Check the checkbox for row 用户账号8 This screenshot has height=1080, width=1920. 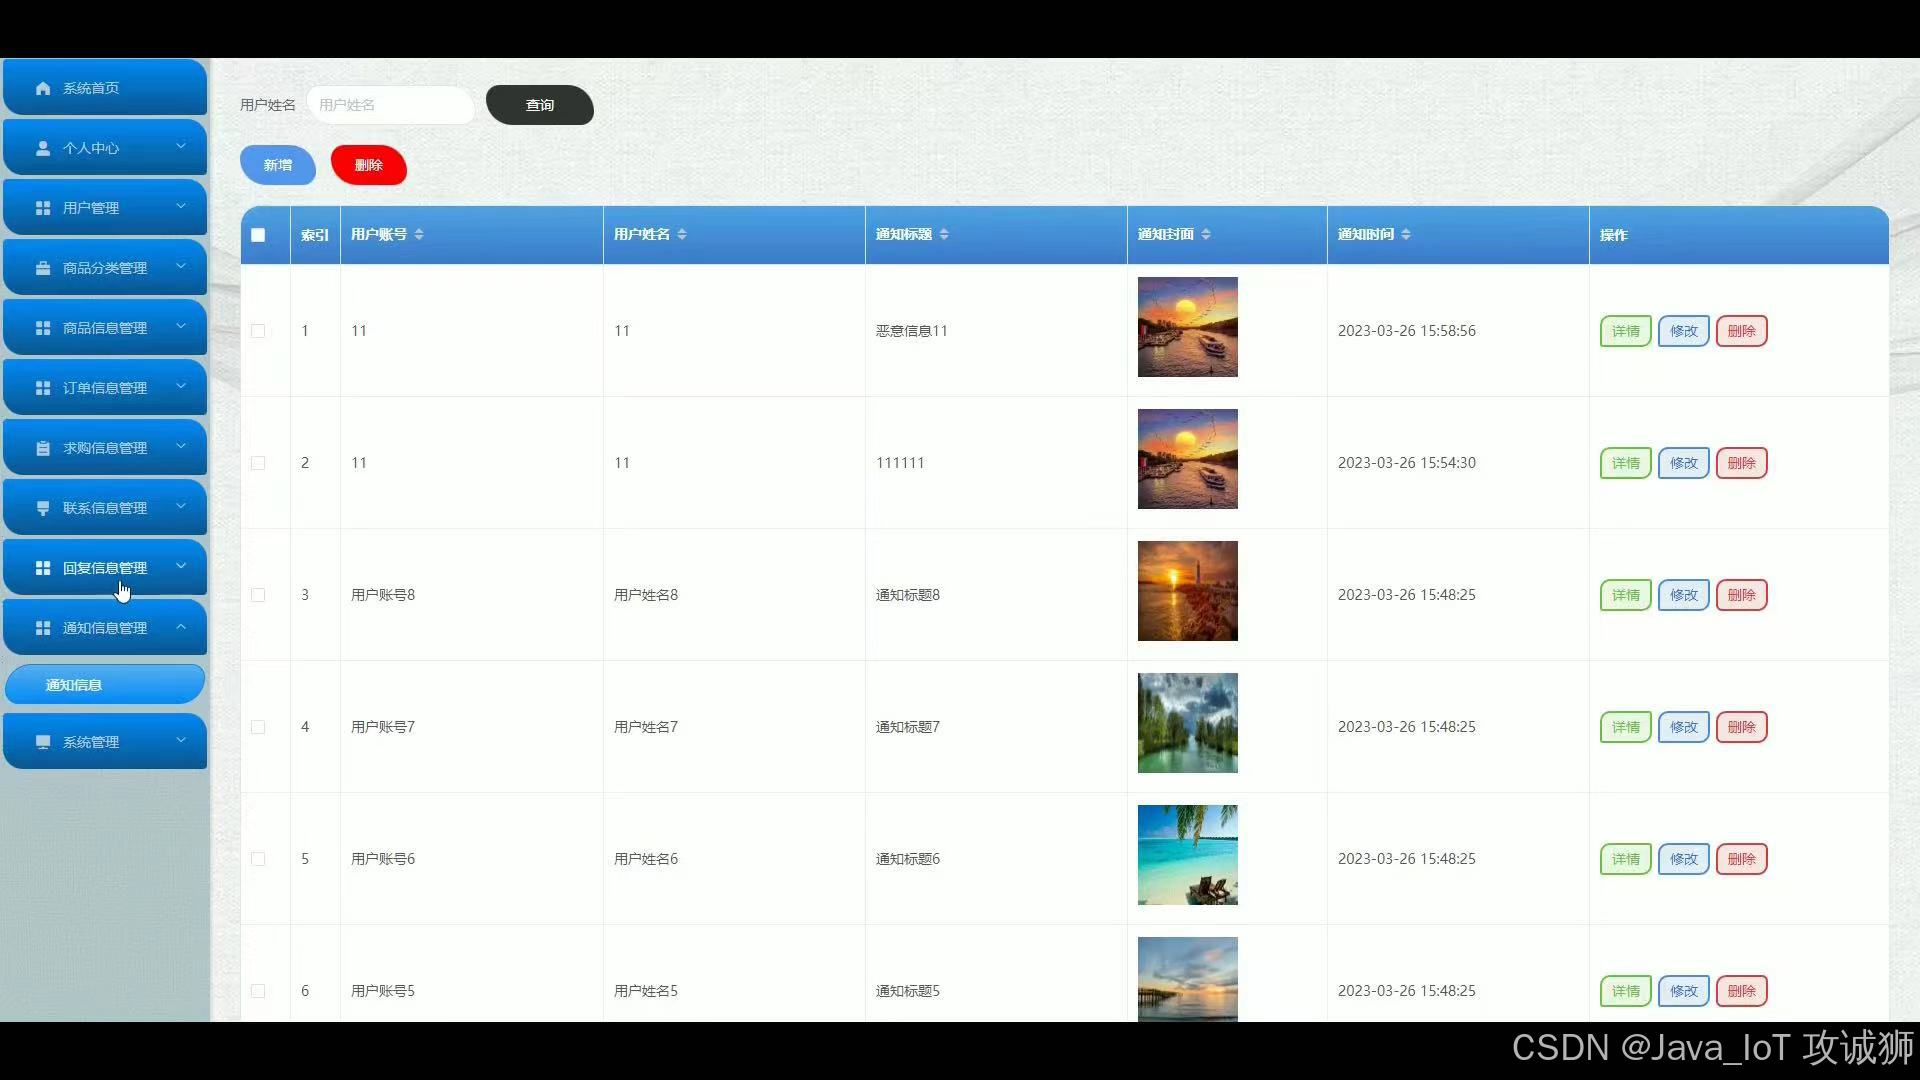(258, 595)
